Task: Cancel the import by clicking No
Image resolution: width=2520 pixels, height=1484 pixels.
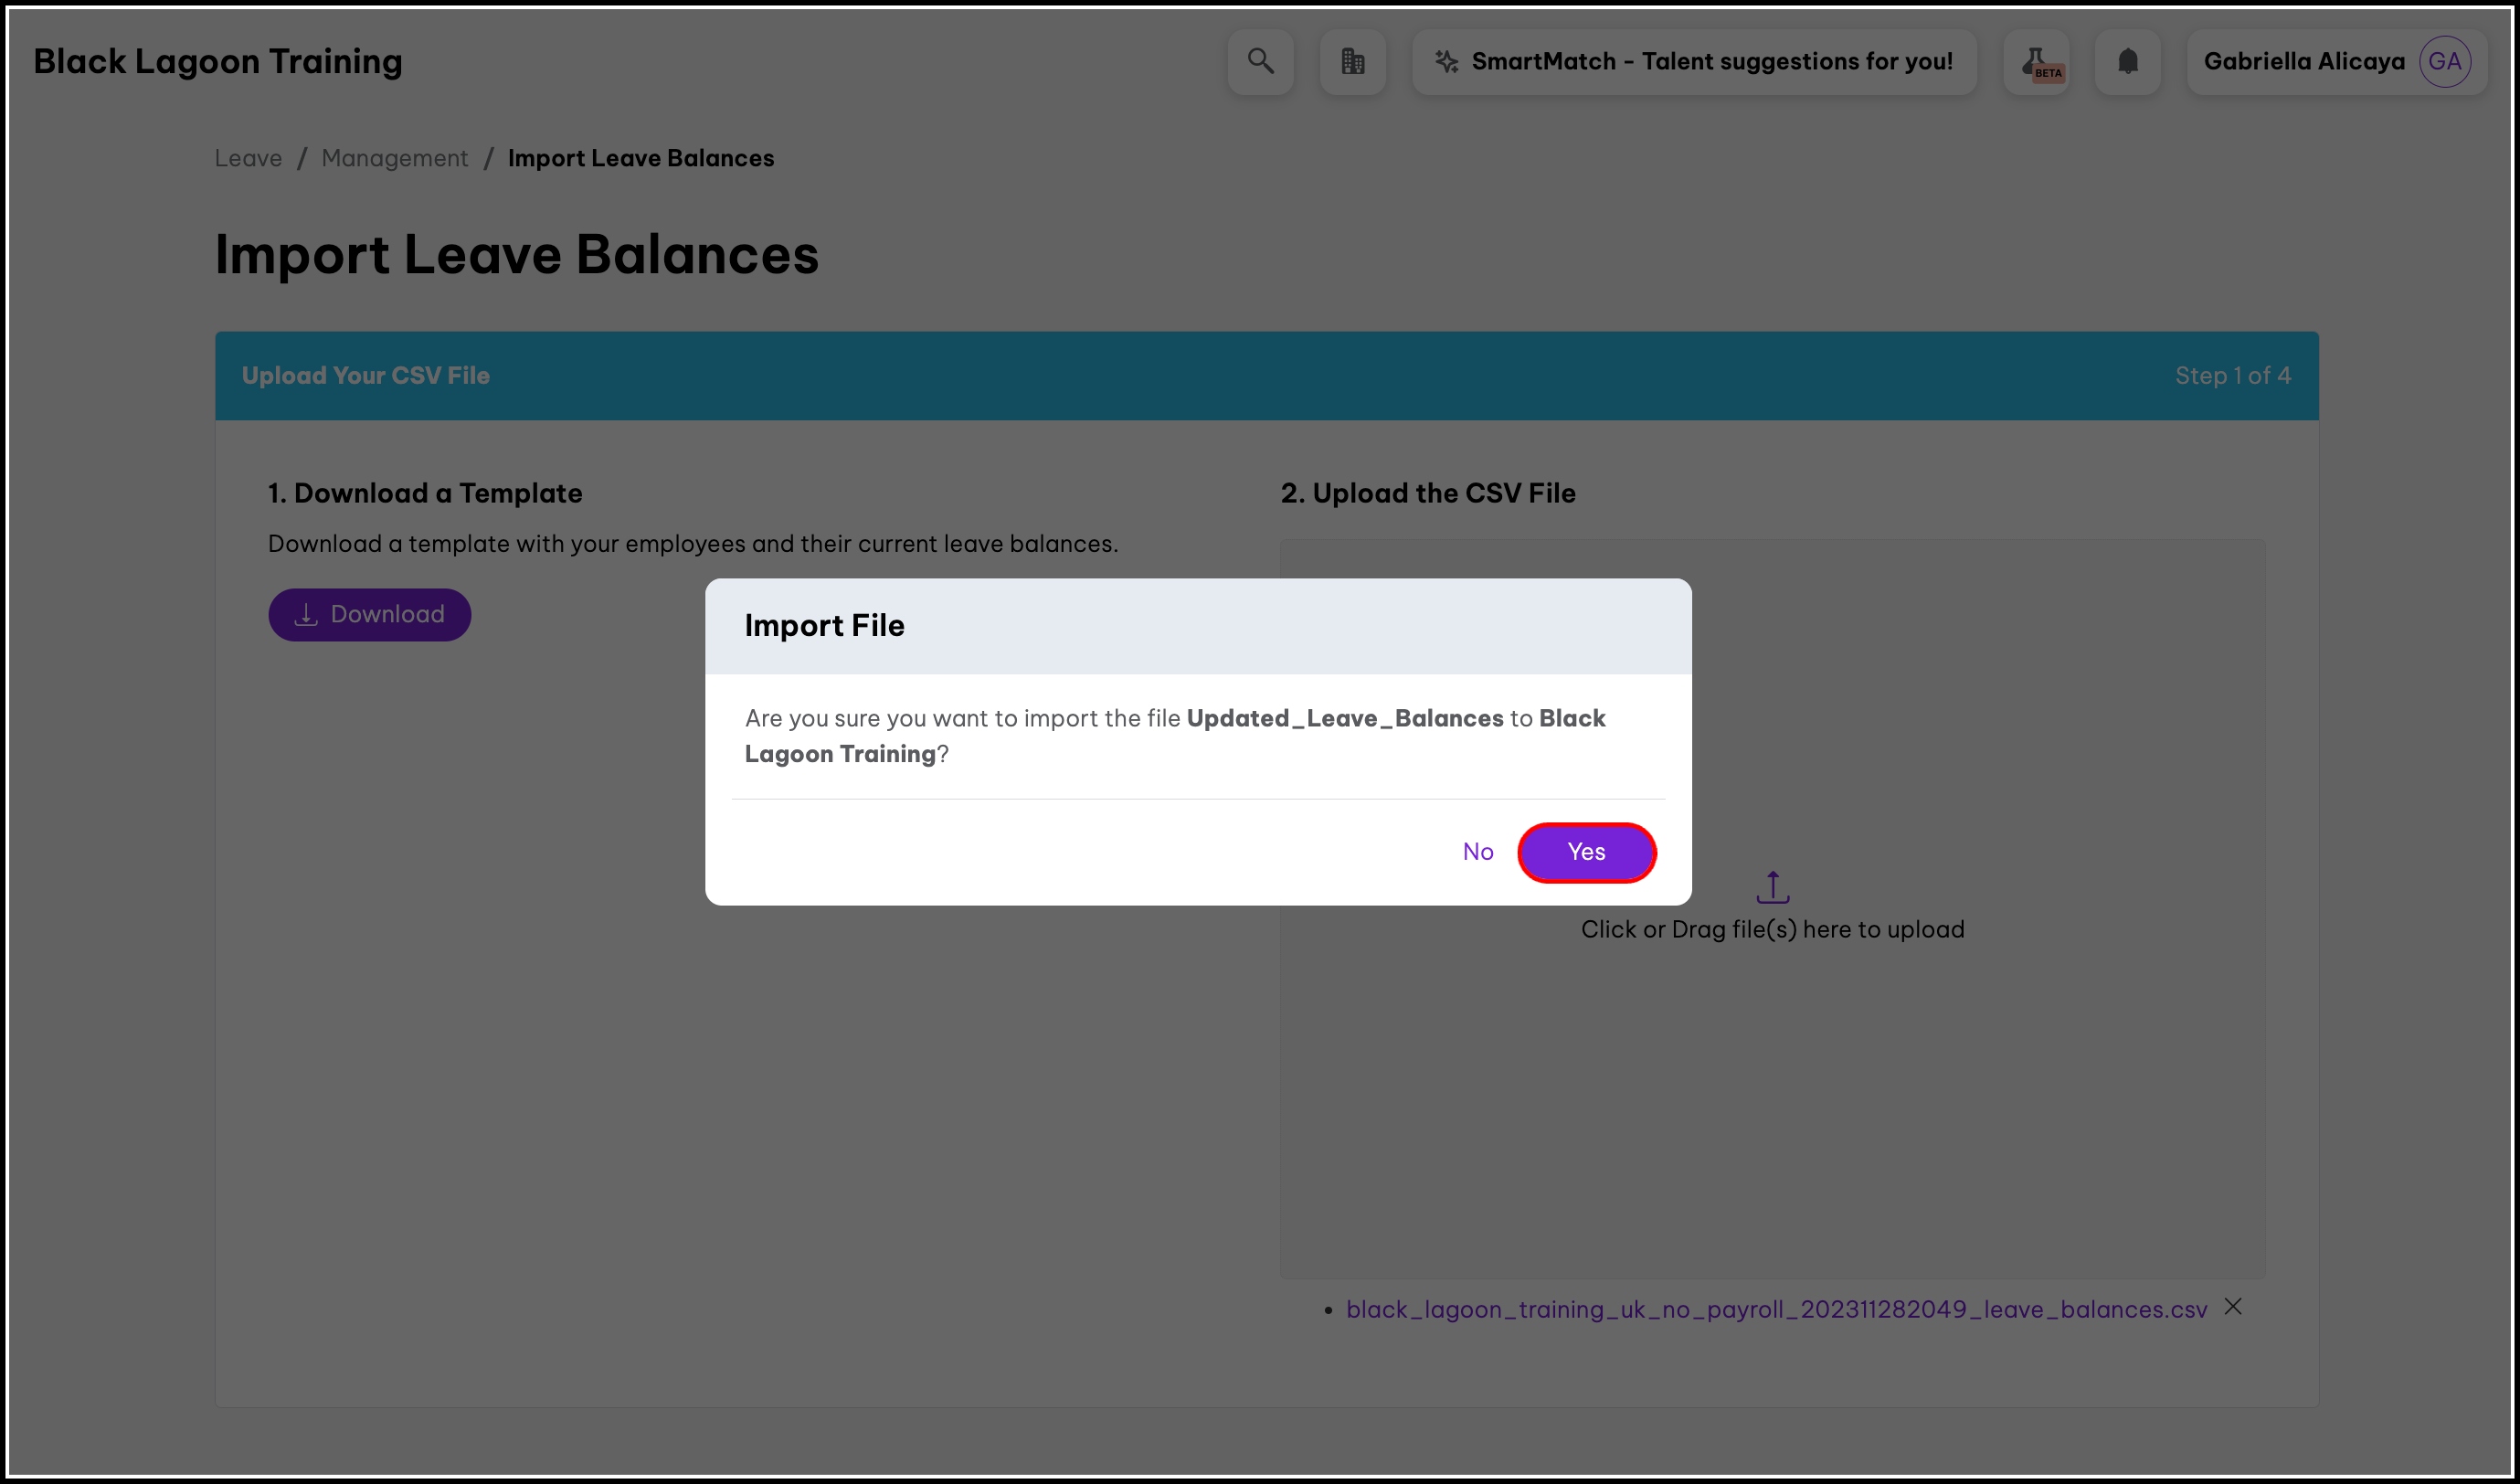Action: [1477, 852]
